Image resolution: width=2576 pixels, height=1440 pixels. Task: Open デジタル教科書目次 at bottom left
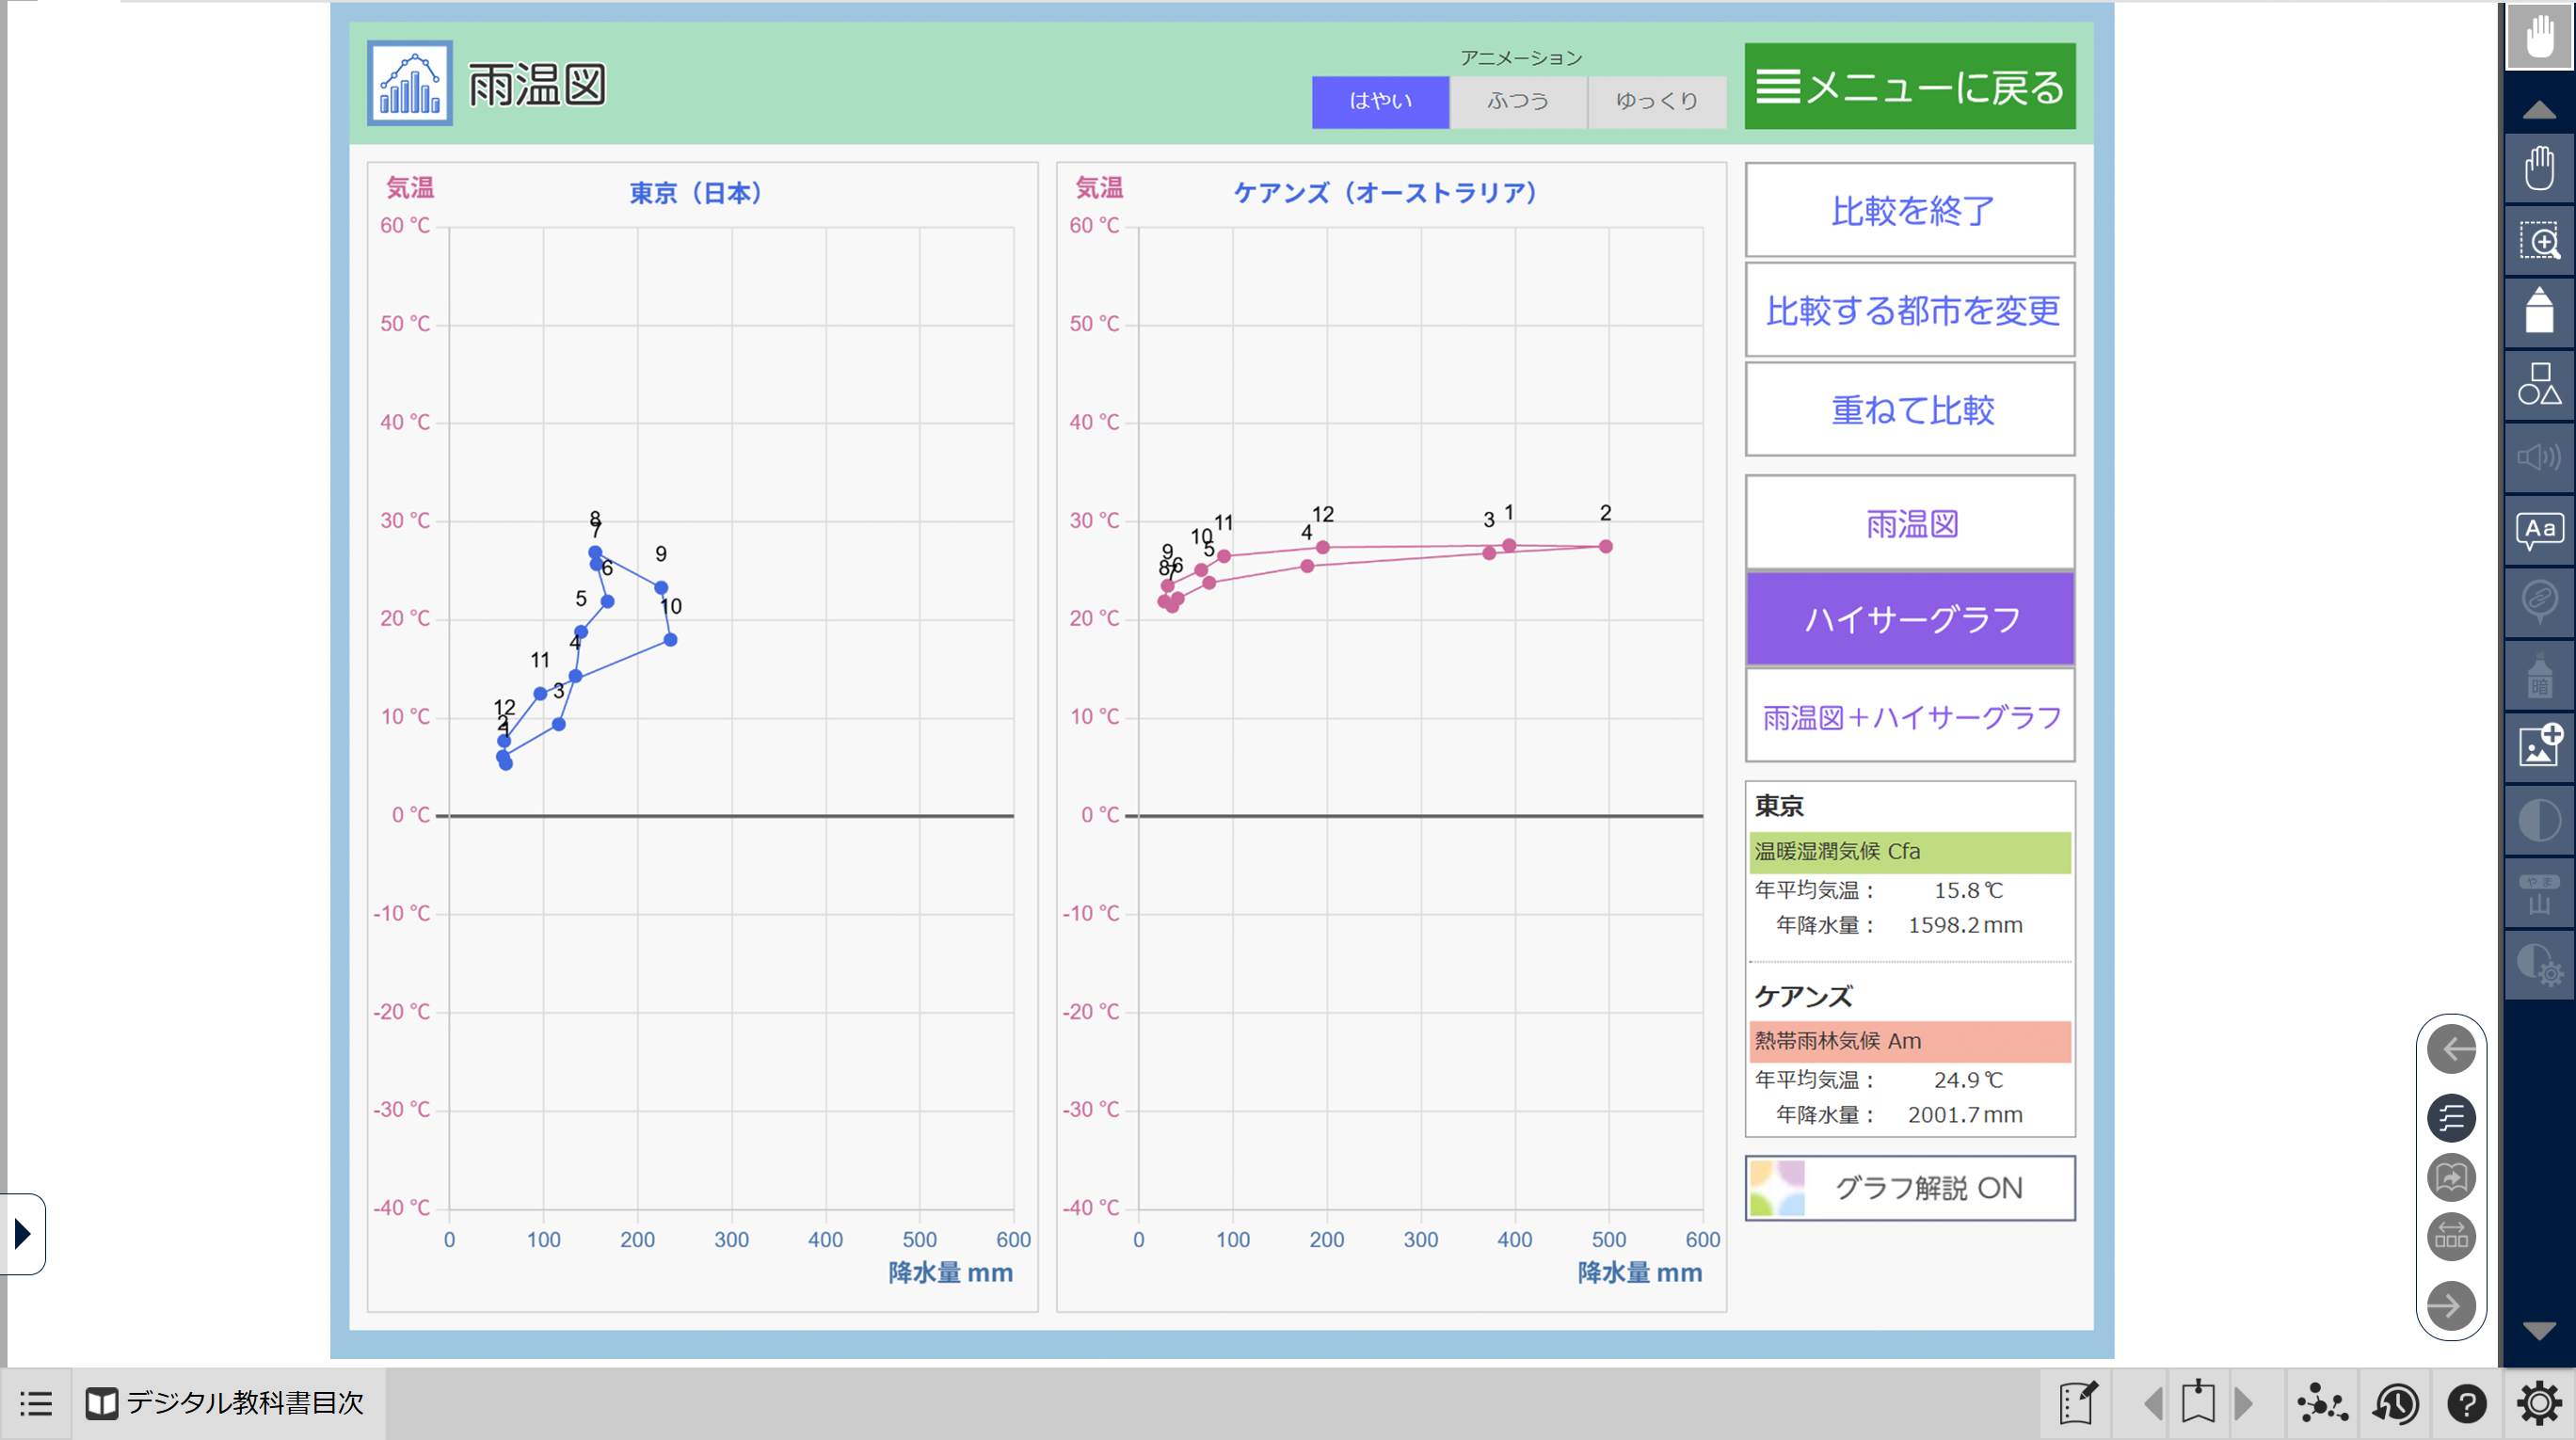point(225,1403)
